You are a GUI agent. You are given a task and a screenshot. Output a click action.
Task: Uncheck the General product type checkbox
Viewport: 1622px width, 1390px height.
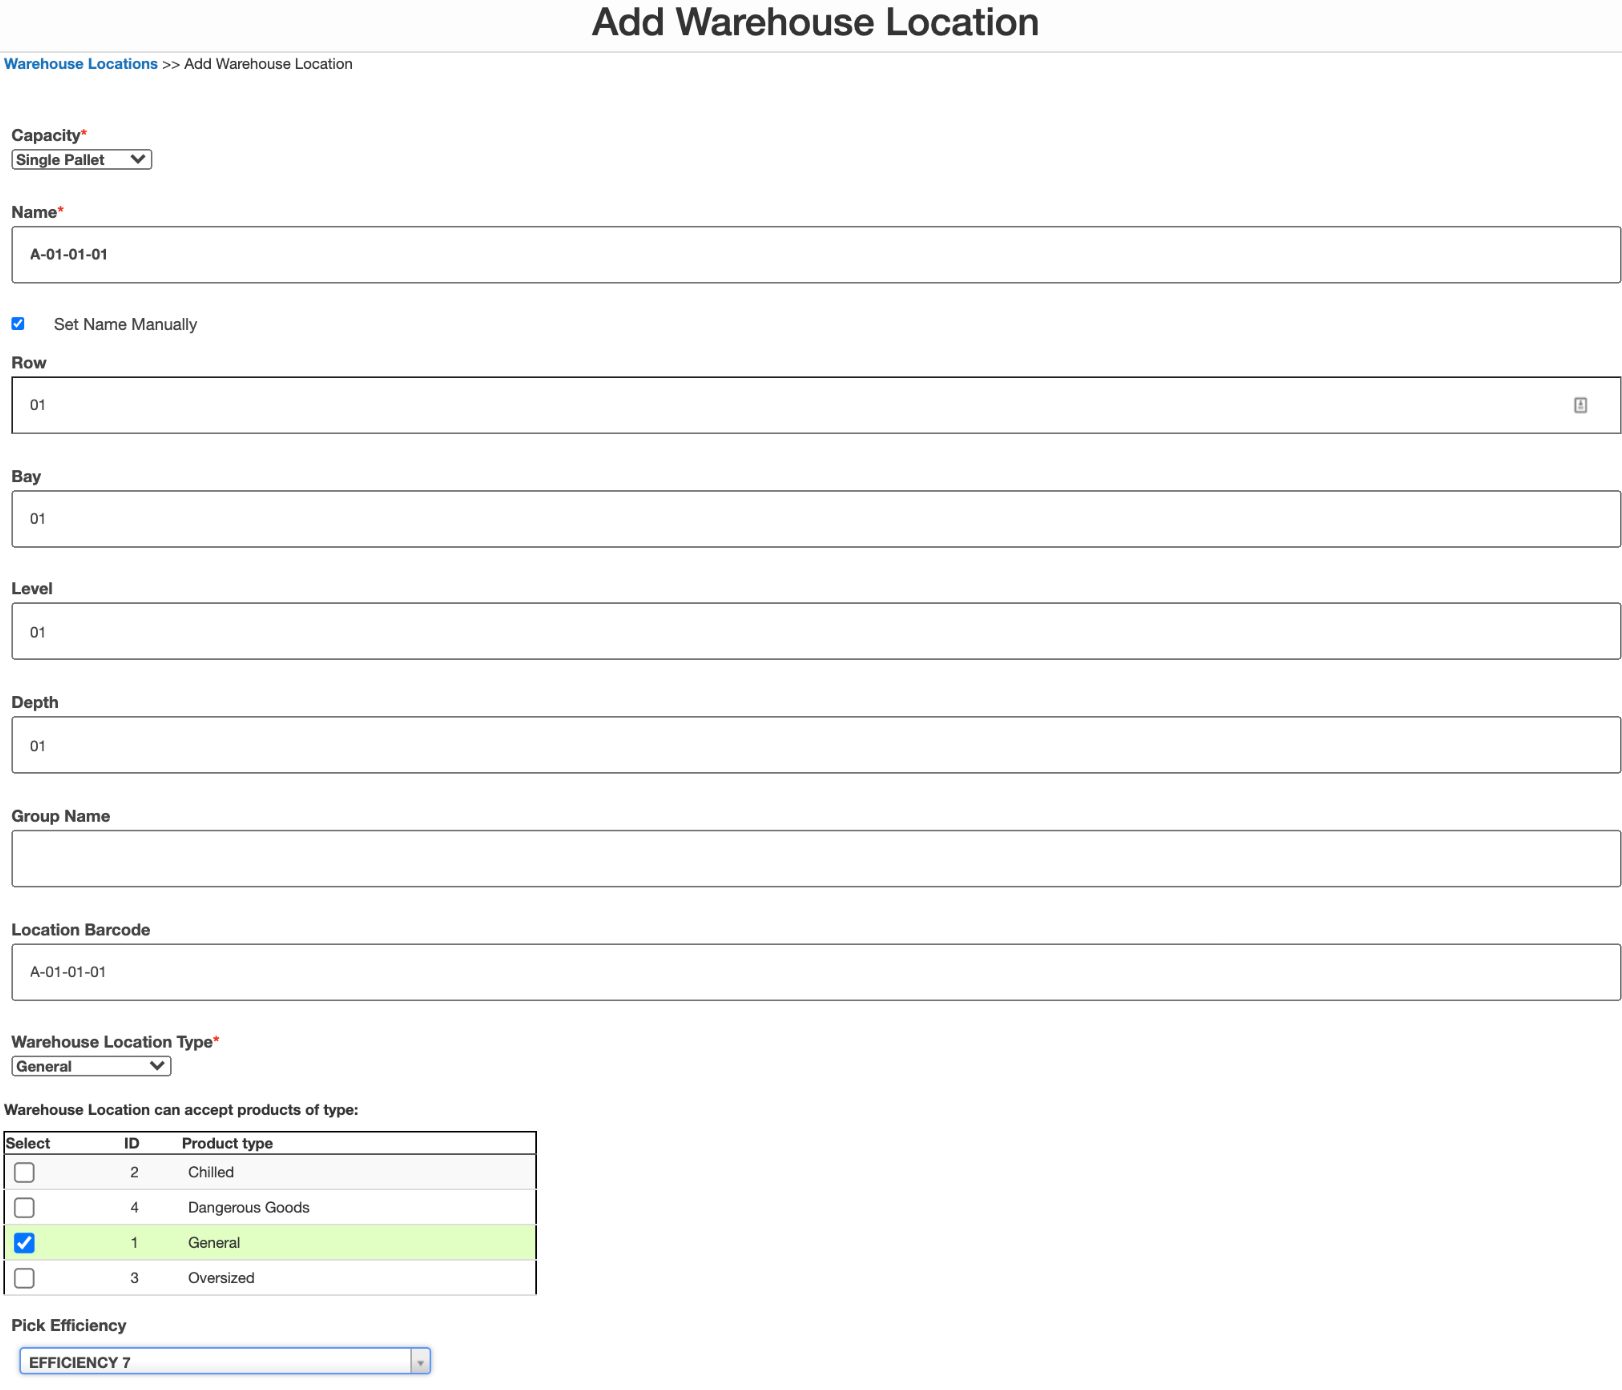24,1242
